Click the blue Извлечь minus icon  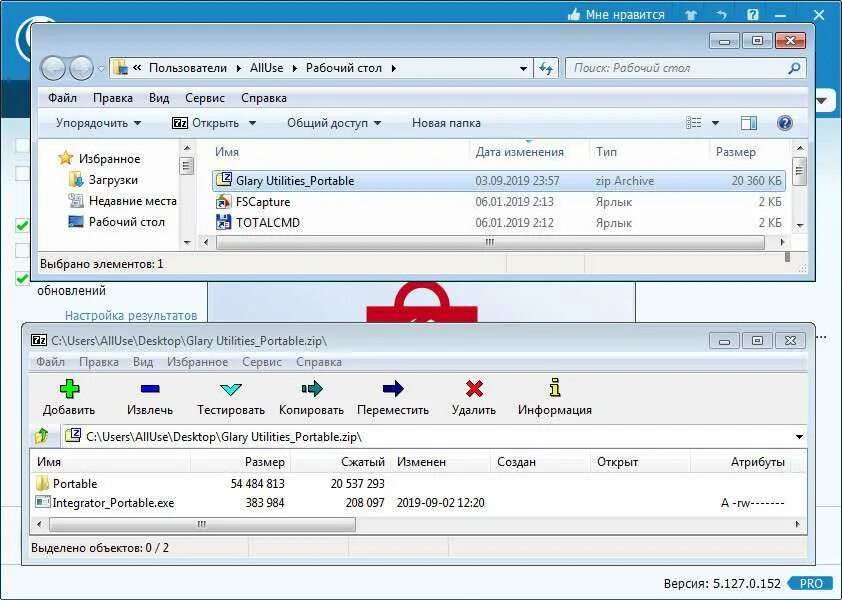[150, 388]
